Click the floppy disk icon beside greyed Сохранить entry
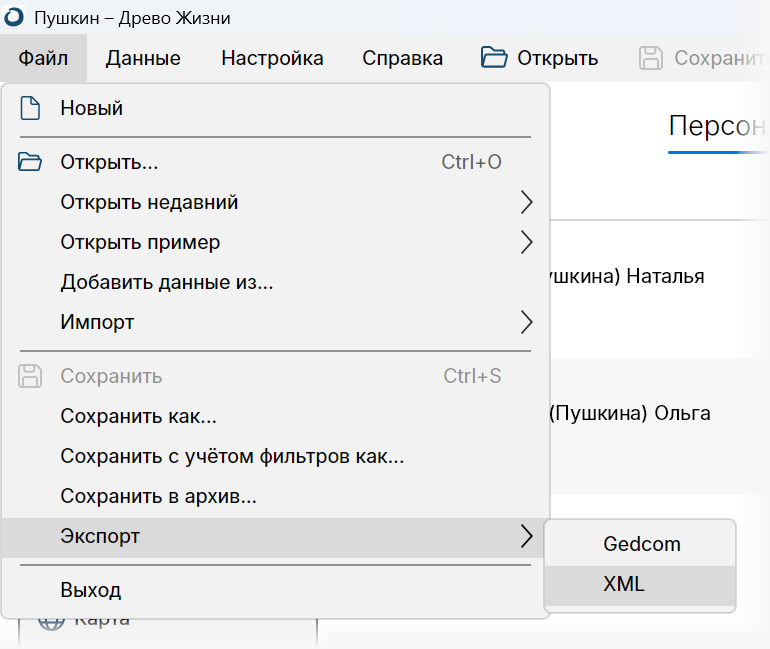The height and width of the screenshot is (649, 770). pos(30,376)
